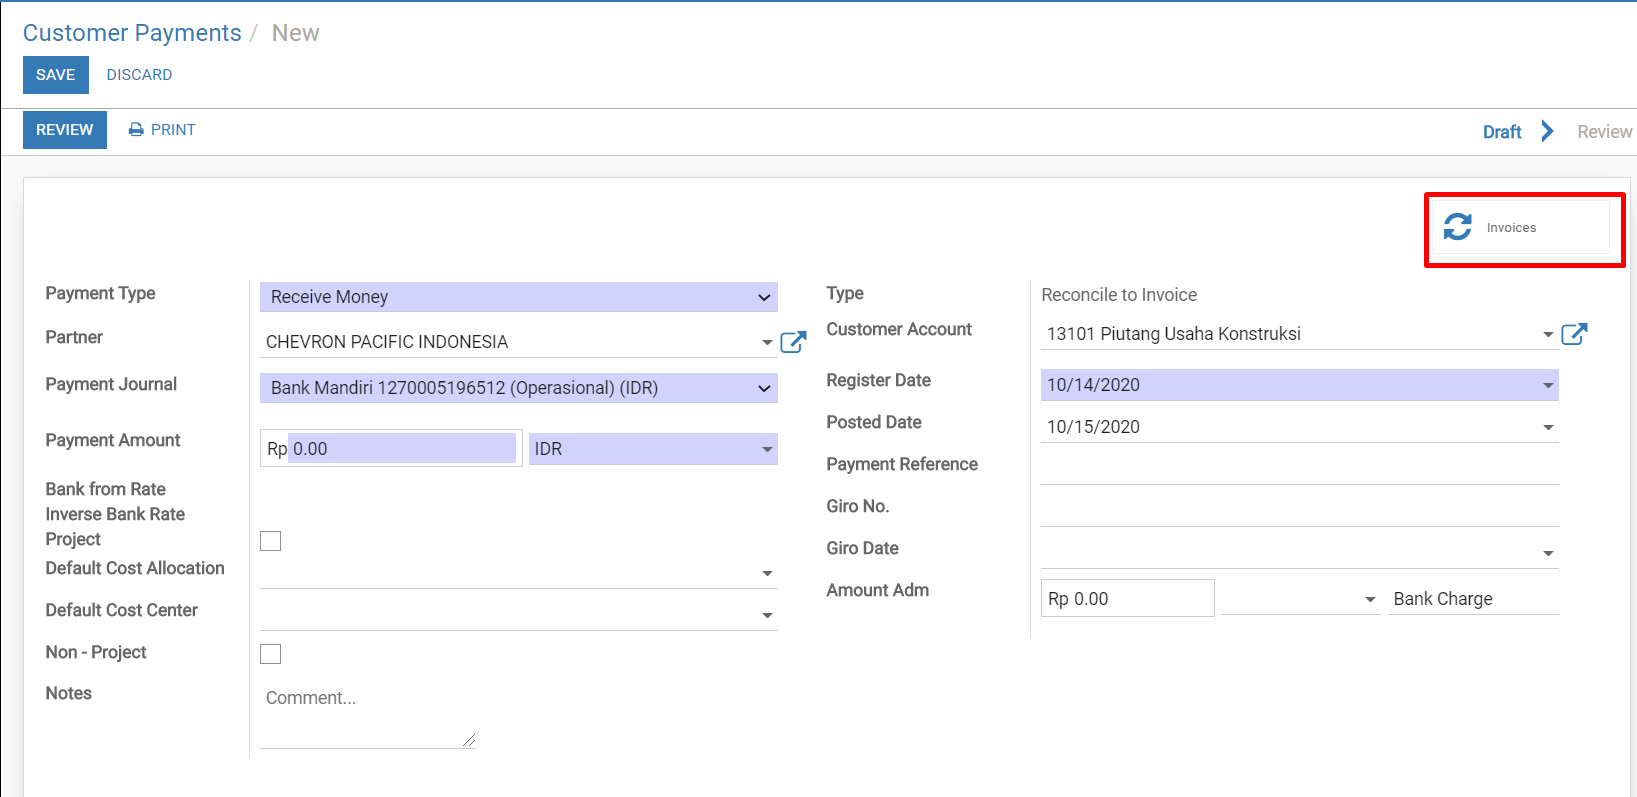
Task: Open Partner external link icon
Action: (x=793, y=342)
